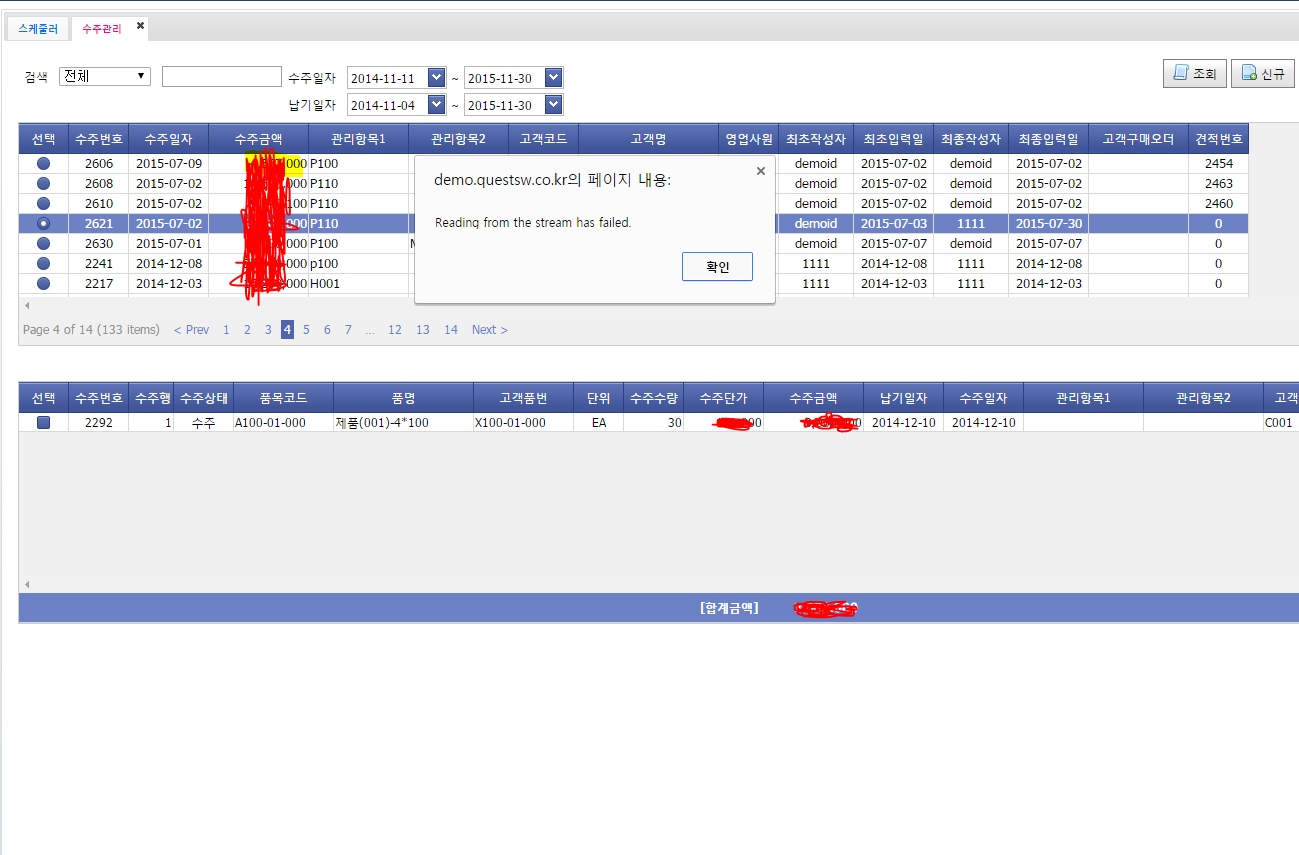
Task: Open 수주일자 start date 2014-11-11 calendar dropdown
Action: coord(436,78)
